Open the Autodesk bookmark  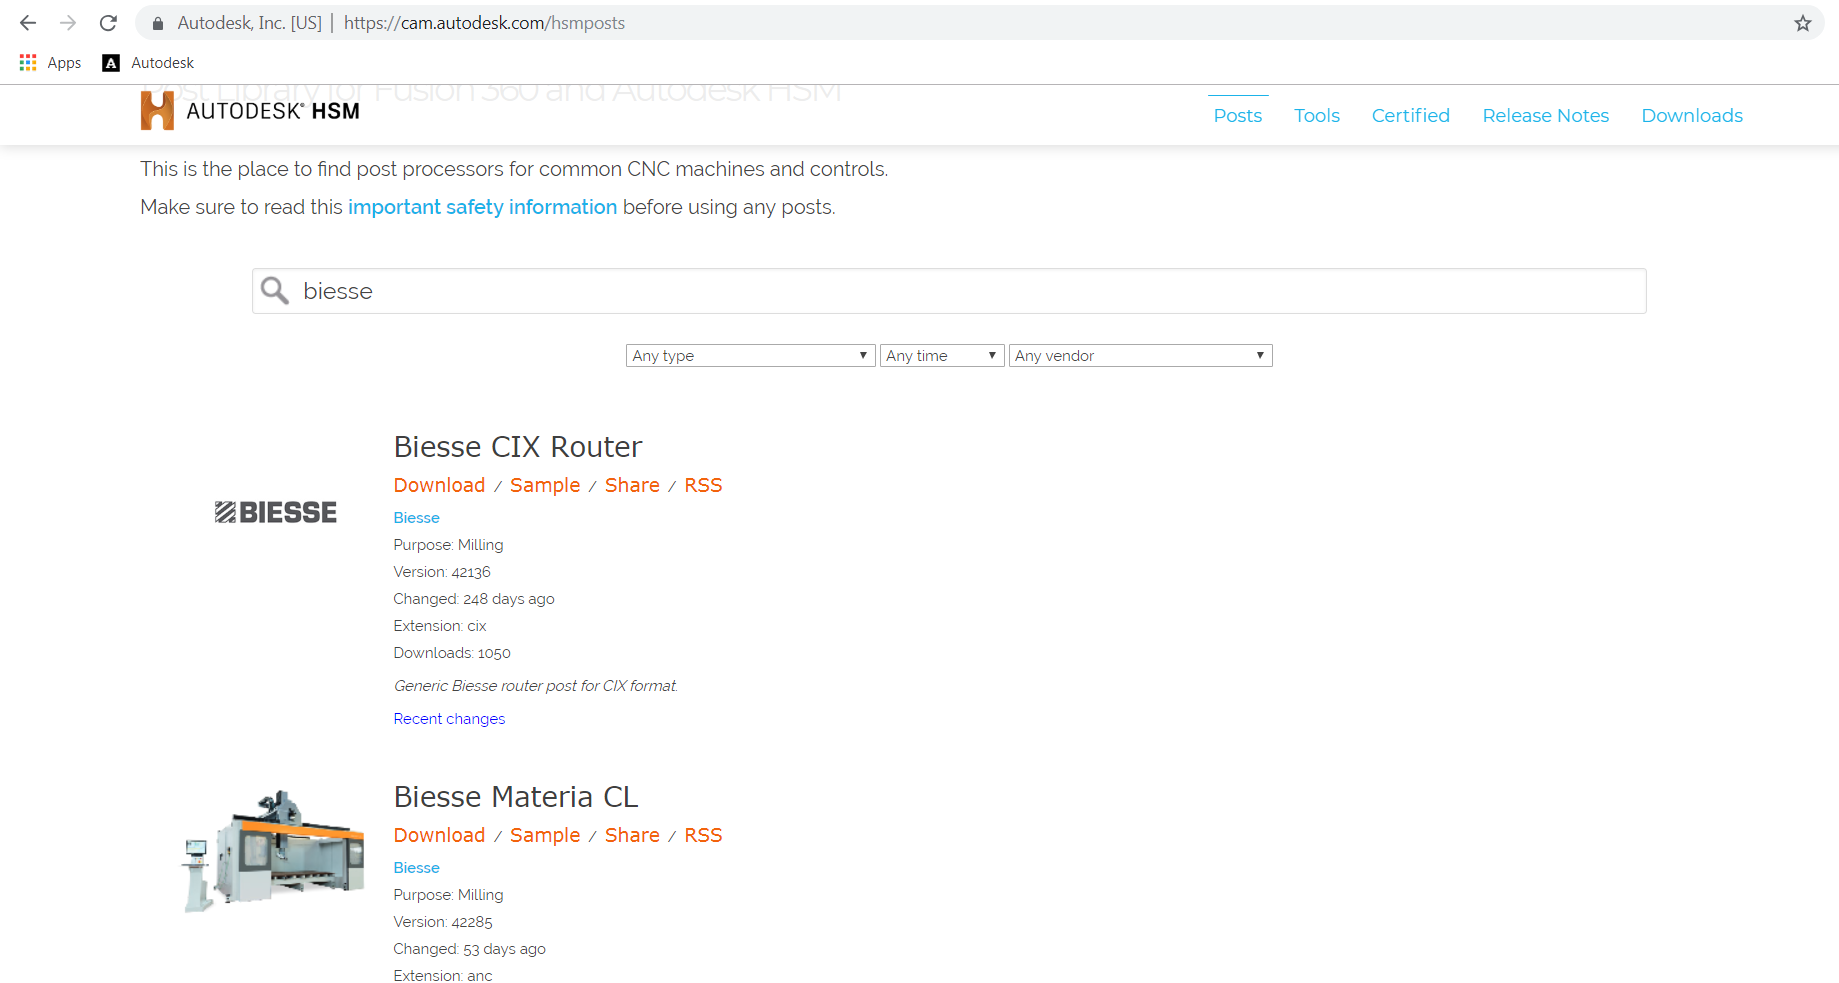(146, 62)
